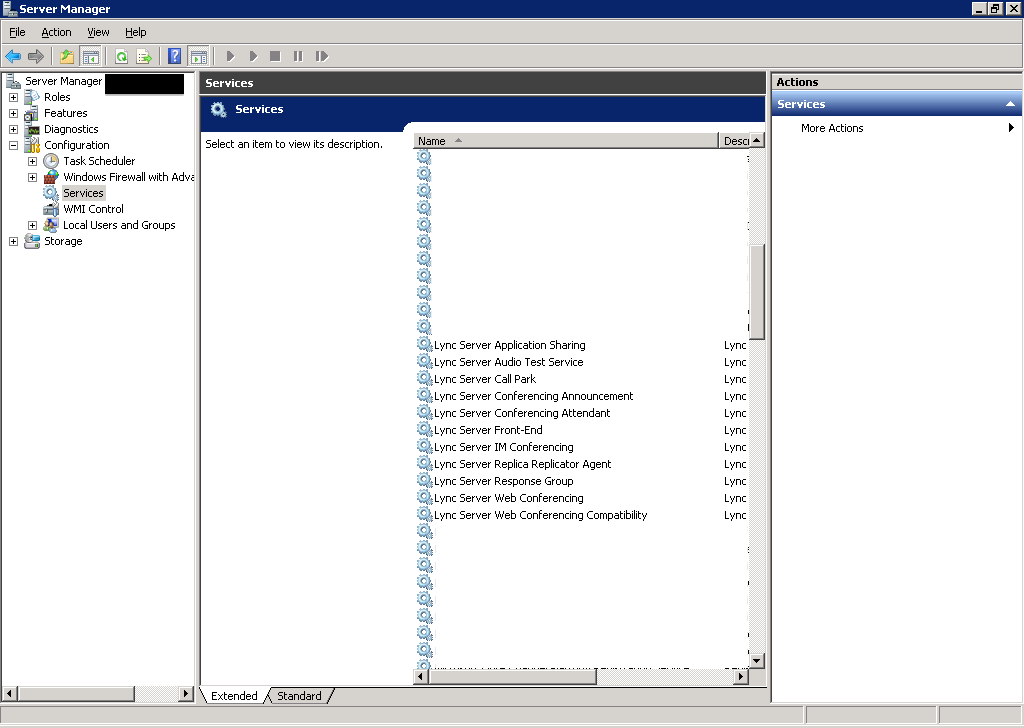The height and width of the screenshot is (728, 1024).
Task: Expand the Task Scheduler node
Action: (x=32, y=161)
